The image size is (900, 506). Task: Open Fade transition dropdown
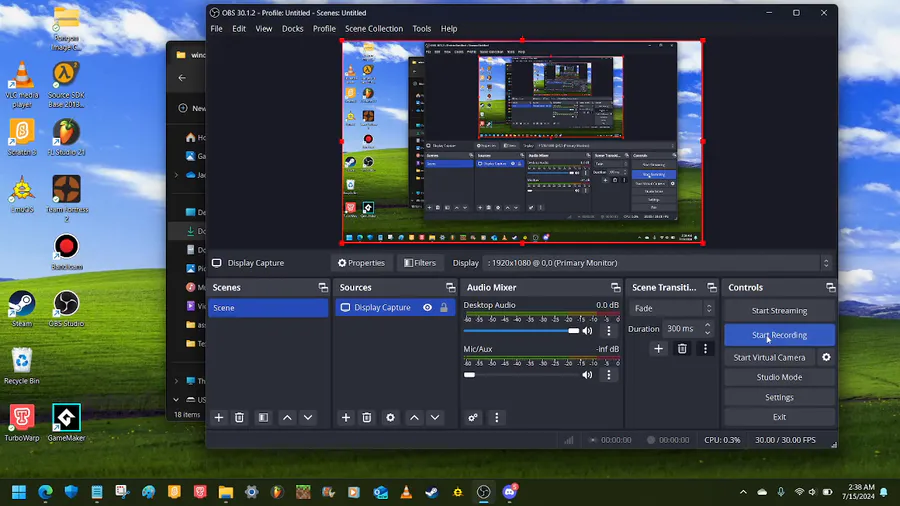coord(672,308)
